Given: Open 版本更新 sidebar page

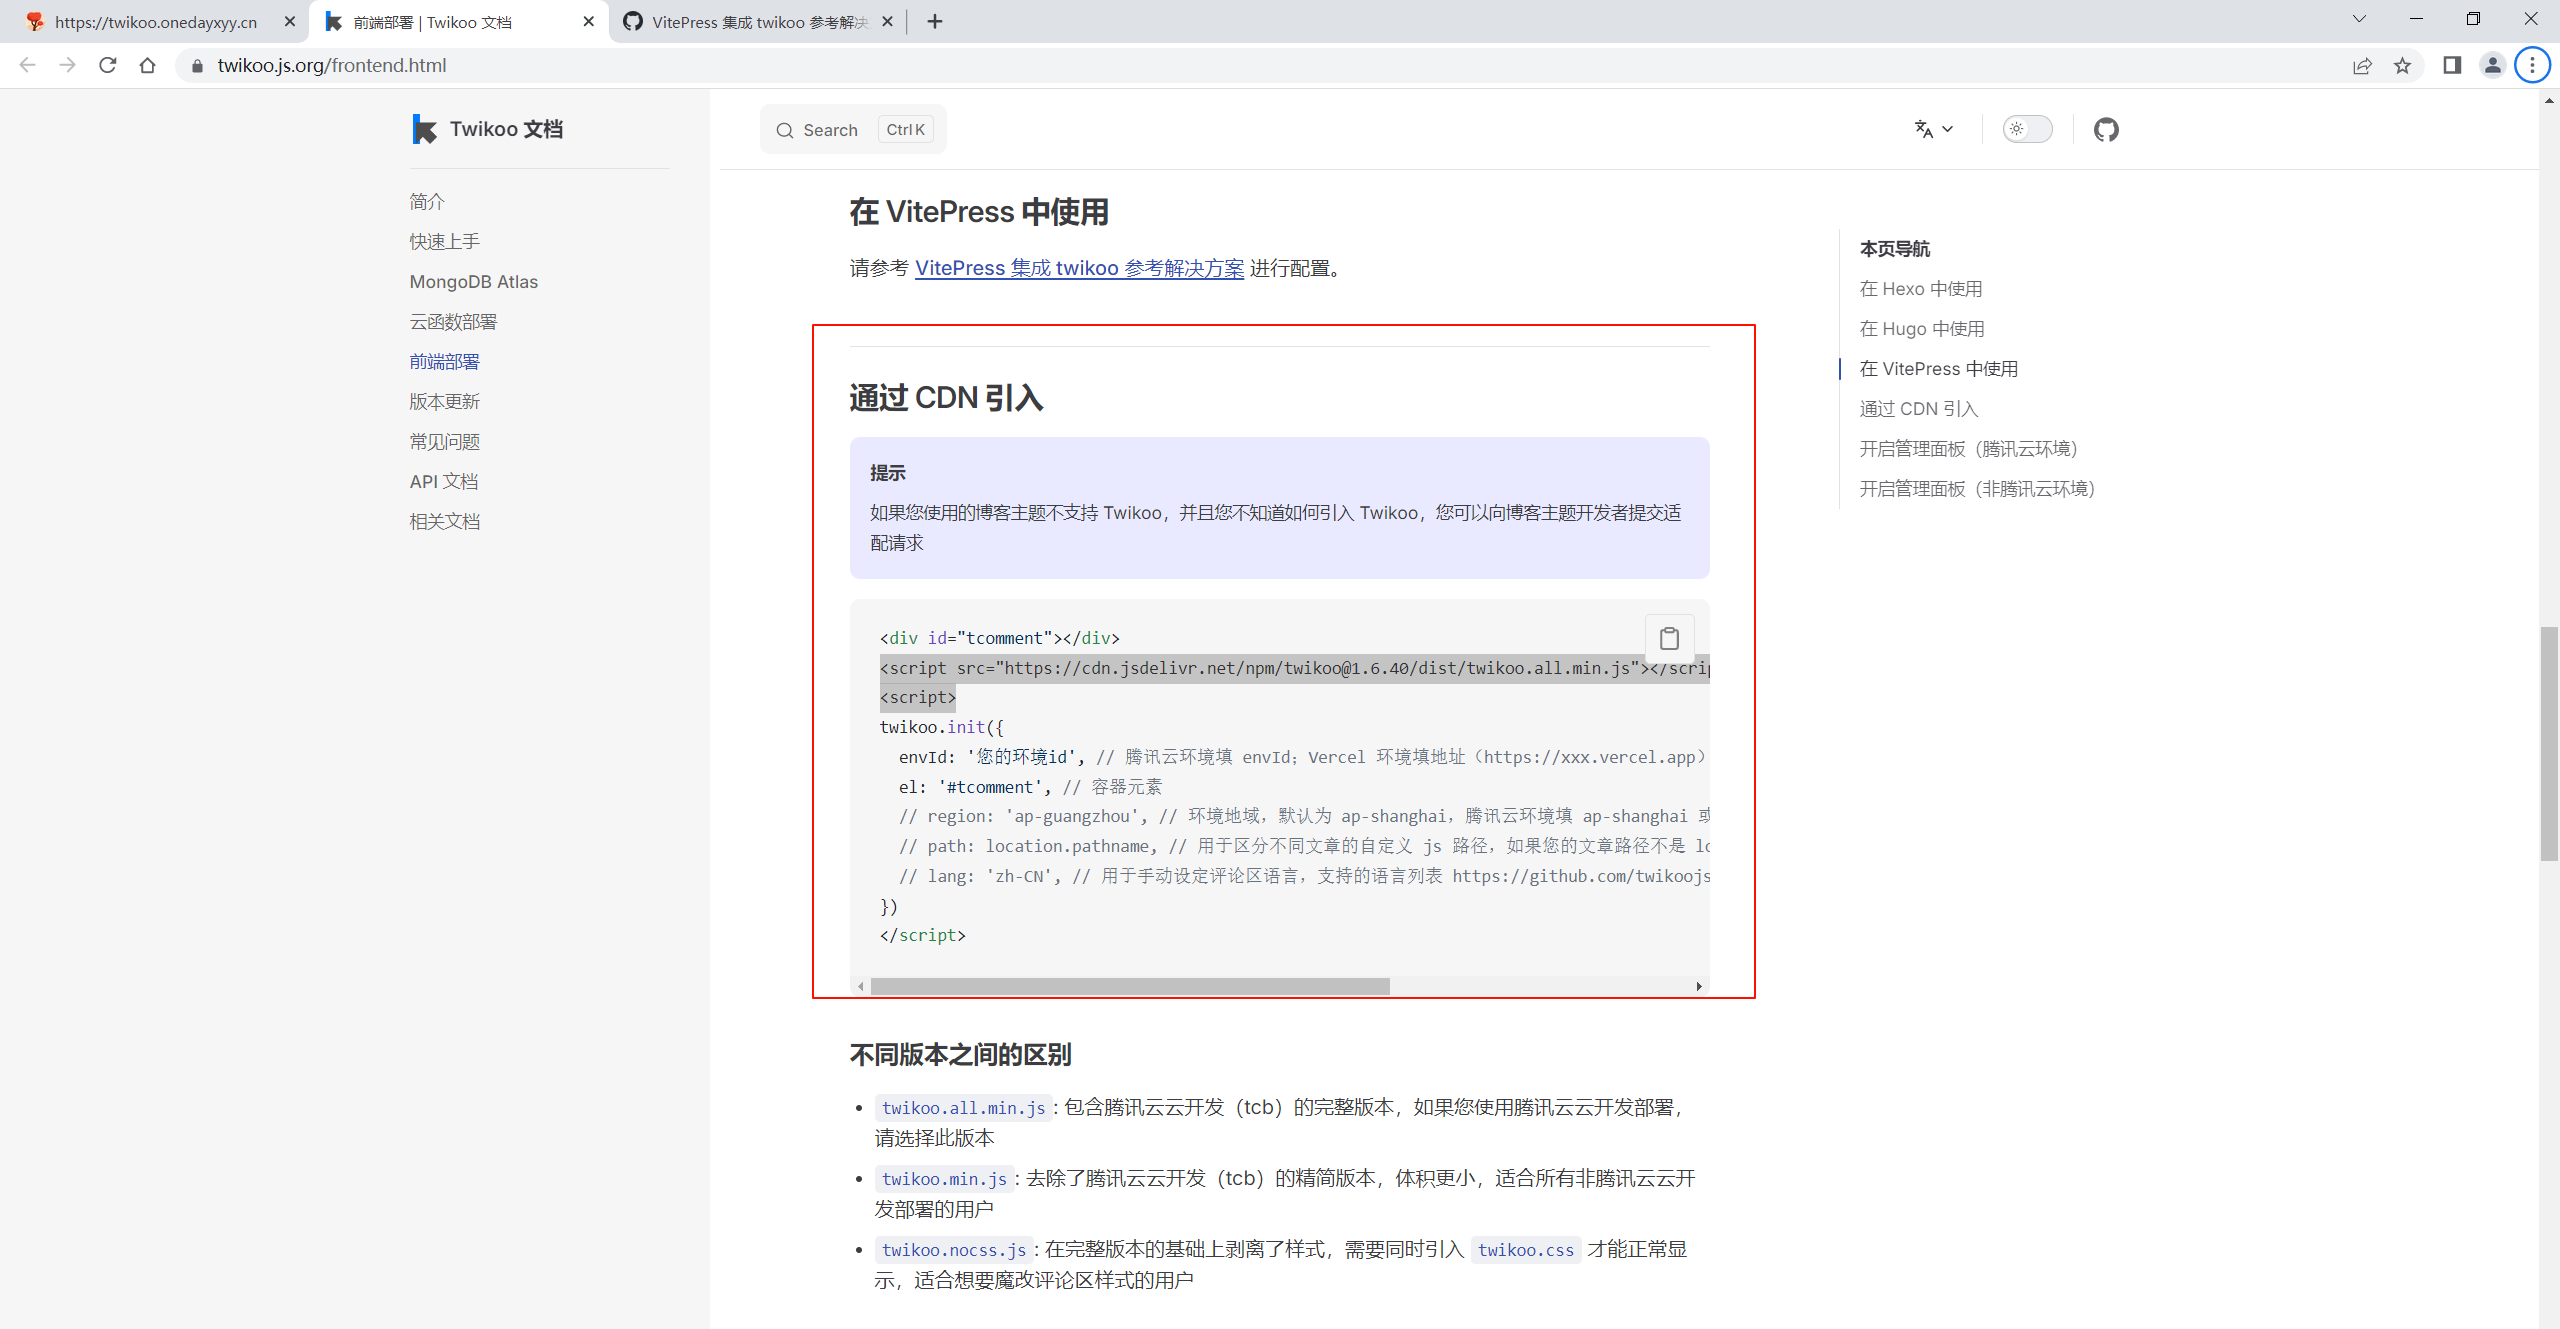Looking at the screenshot, I should 444,401.
